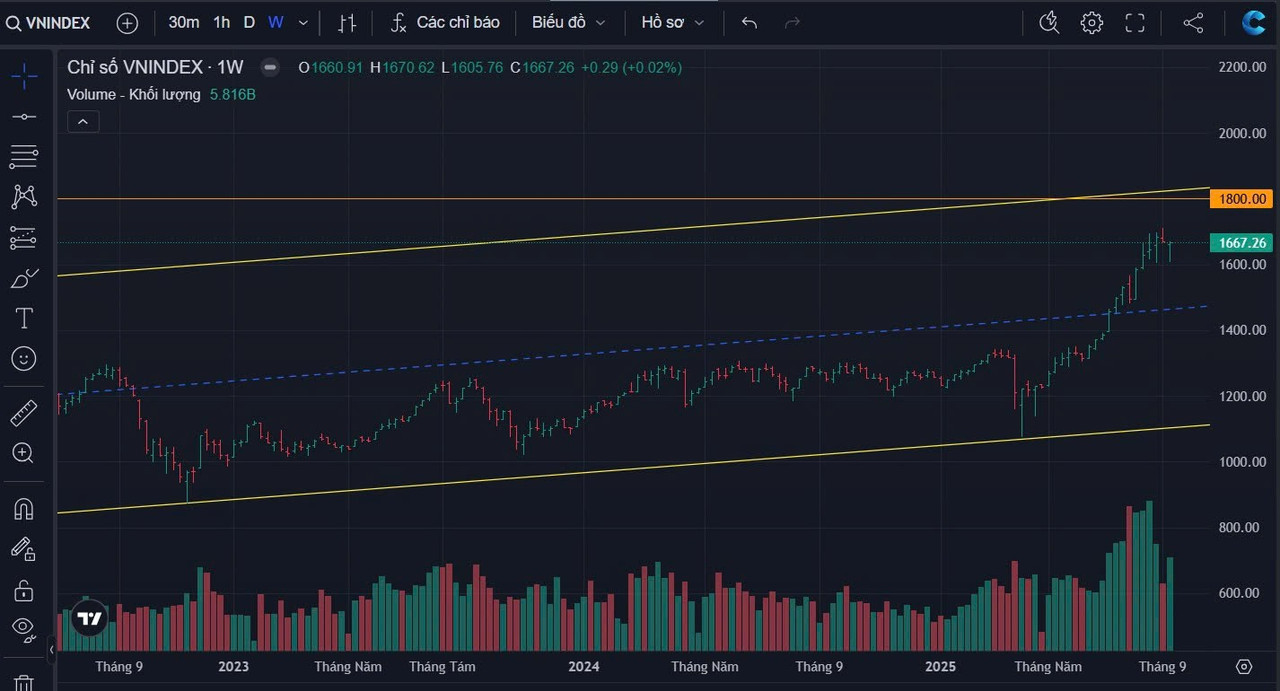Click the minus icon beside 1W title
The height and width of the screenshot is (691, 1280).
[x=270, y=67]
